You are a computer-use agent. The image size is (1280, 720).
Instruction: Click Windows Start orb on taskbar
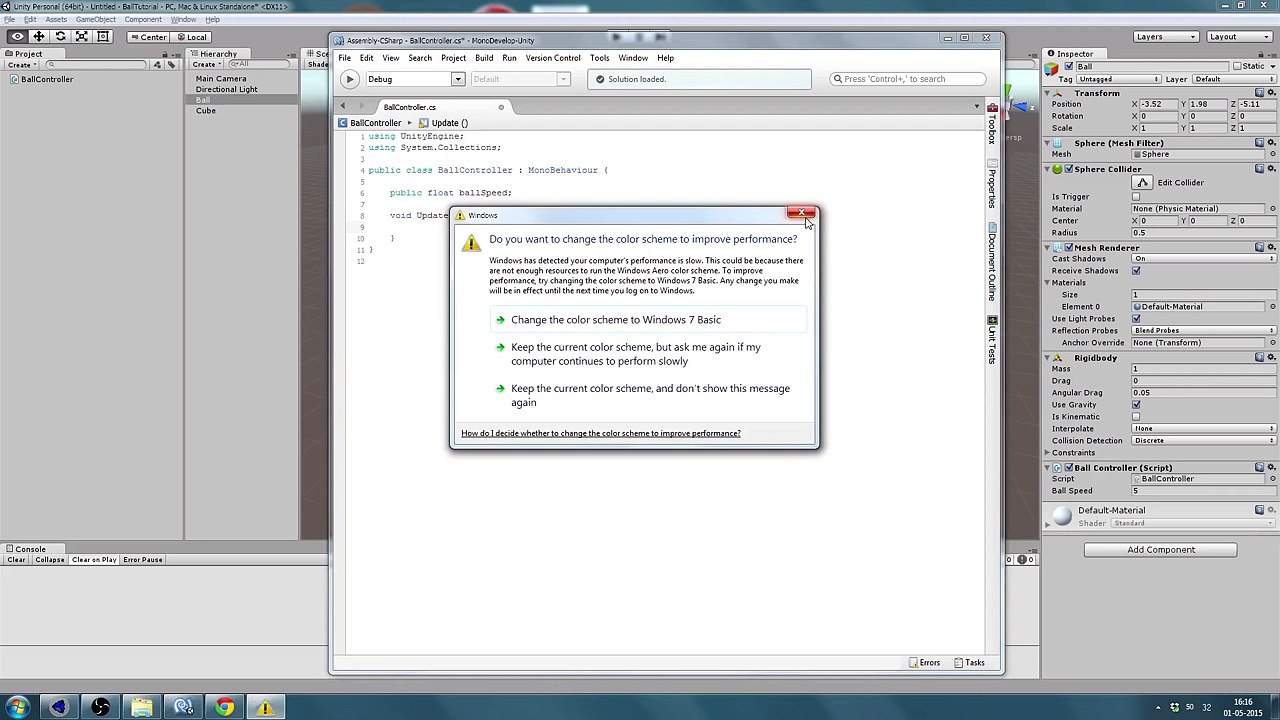tap(17, 708)
